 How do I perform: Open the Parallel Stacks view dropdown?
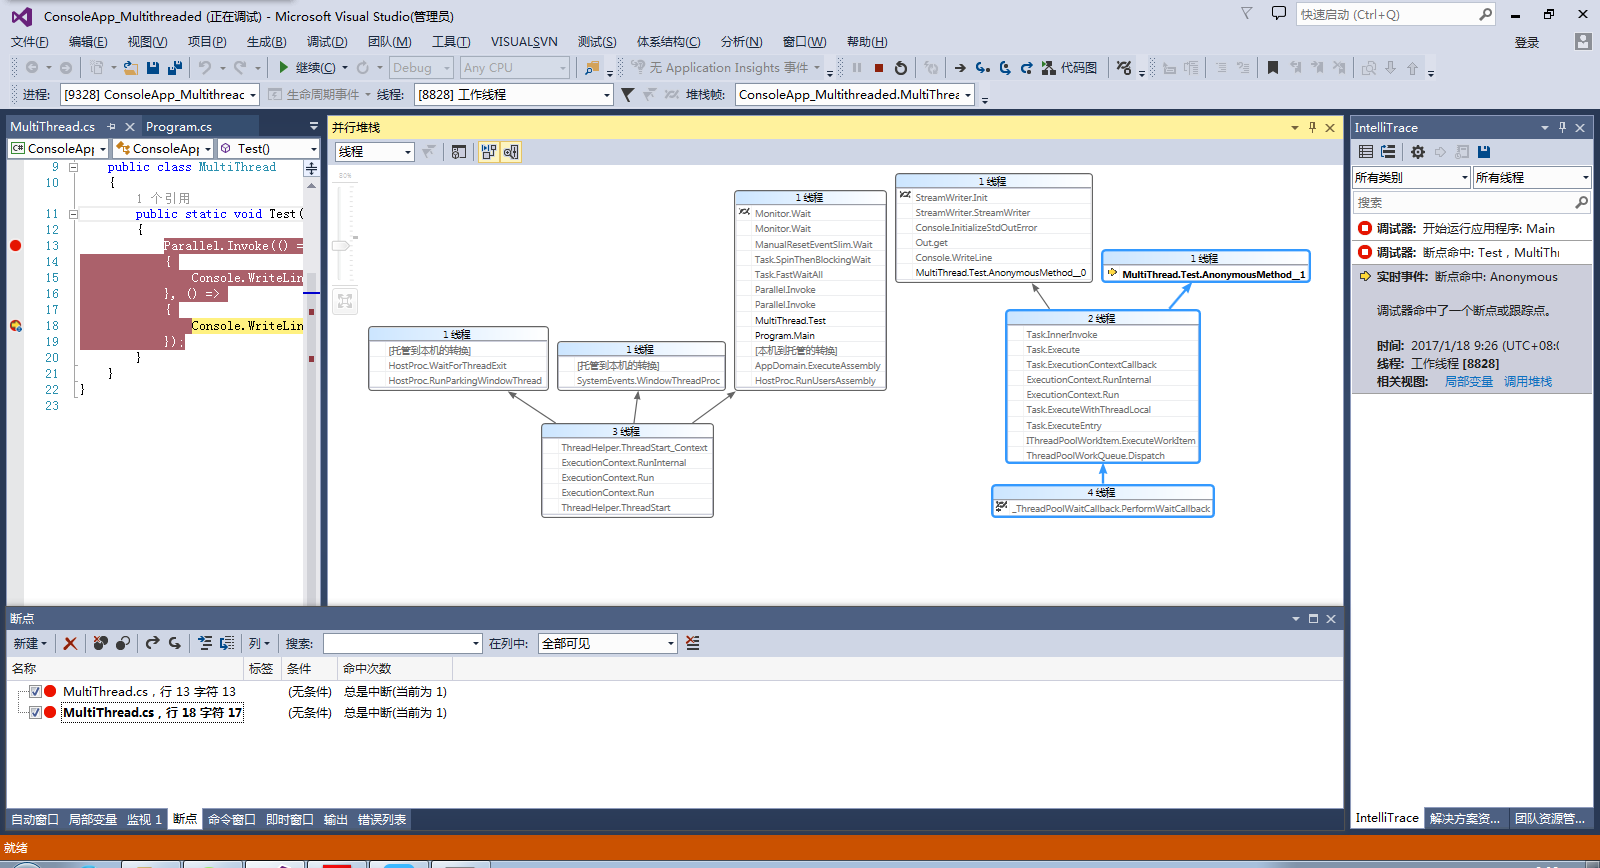tap(374, 152)
